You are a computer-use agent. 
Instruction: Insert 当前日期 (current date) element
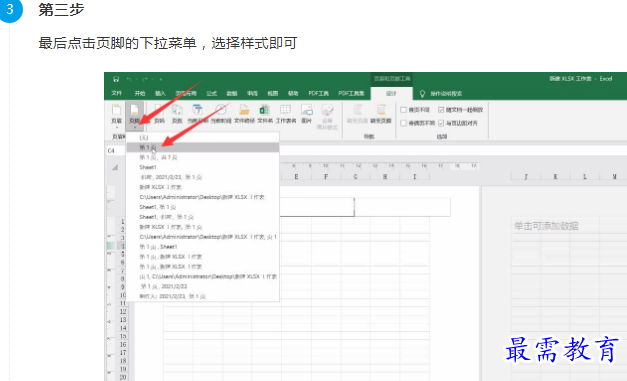(198, 114)
